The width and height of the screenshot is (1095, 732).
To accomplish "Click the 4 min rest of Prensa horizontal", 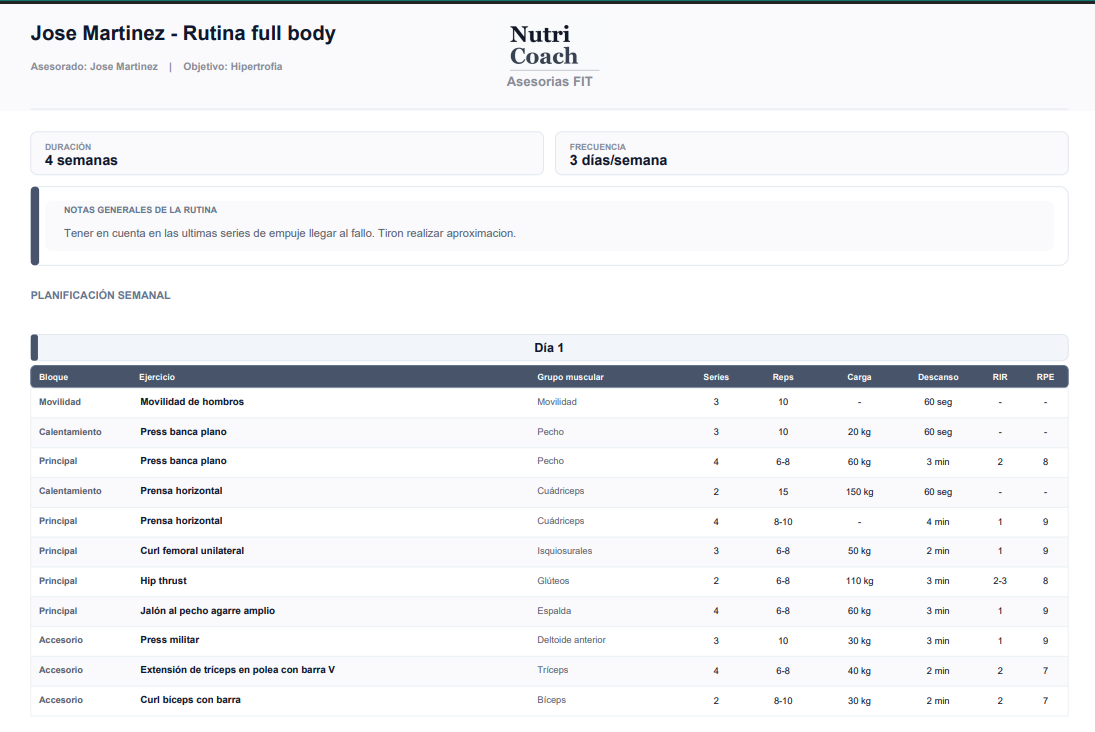I will click(938, 522).
